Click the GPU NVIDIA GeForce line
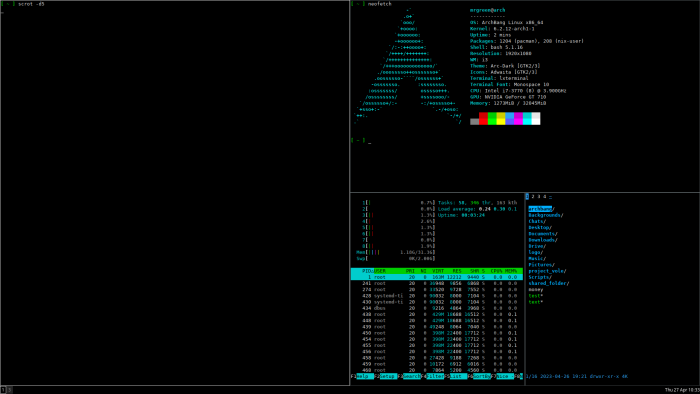 [508, 97]
